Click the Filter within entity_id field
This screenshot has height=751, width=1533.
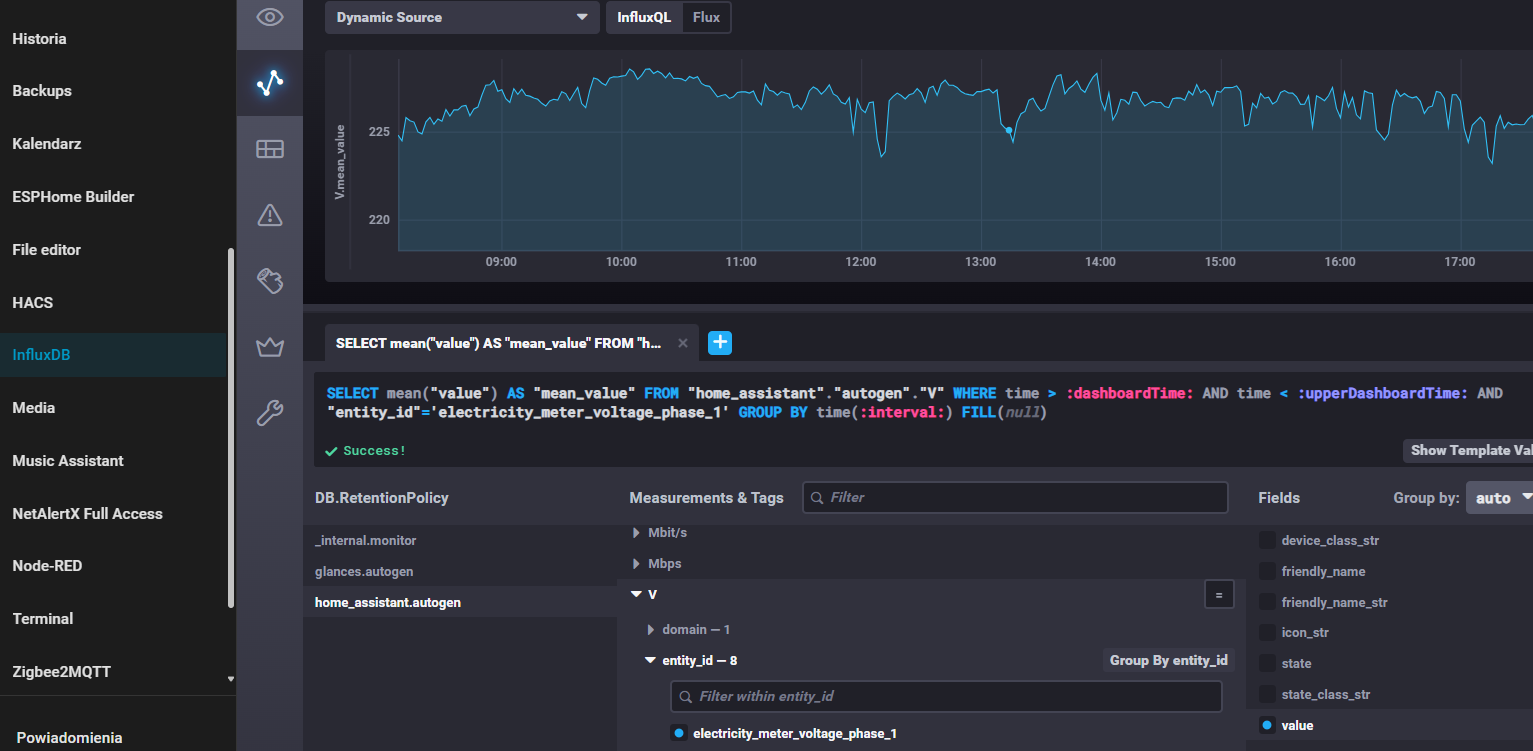tap(946, 697)
